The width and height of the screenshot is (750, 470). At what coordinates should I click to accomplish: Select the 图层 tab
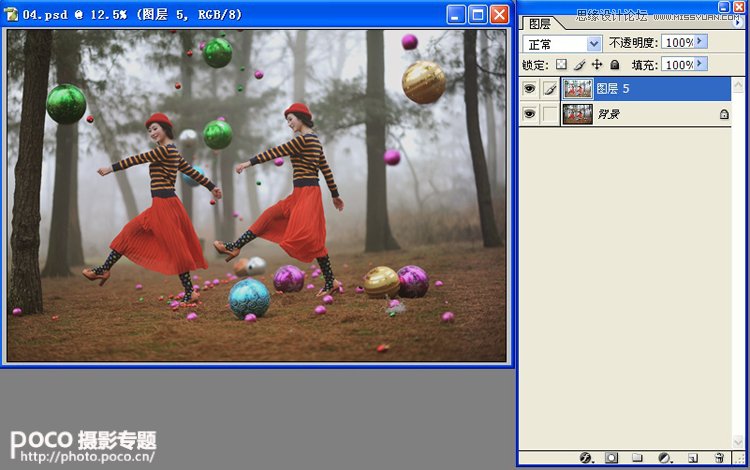pyautogui.click(x=540, y=23)
